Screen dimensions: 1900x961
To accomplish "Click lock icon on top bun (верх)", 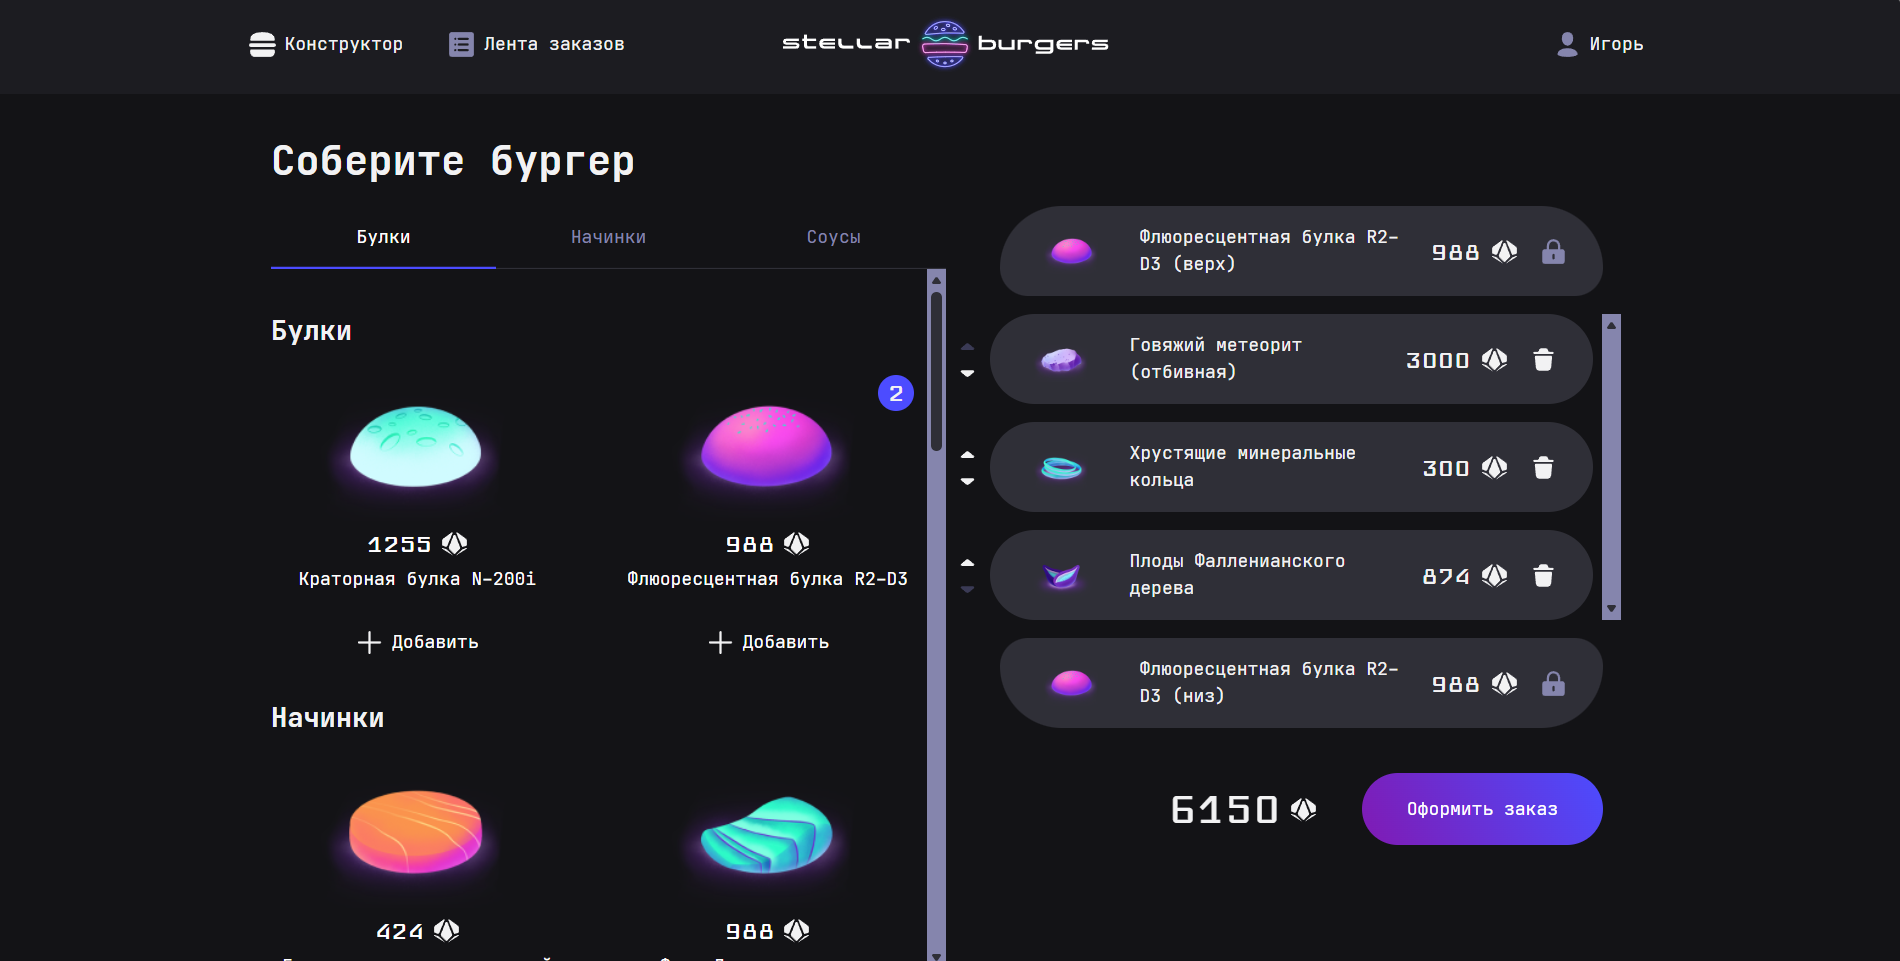I will [x=1553, y=252].
